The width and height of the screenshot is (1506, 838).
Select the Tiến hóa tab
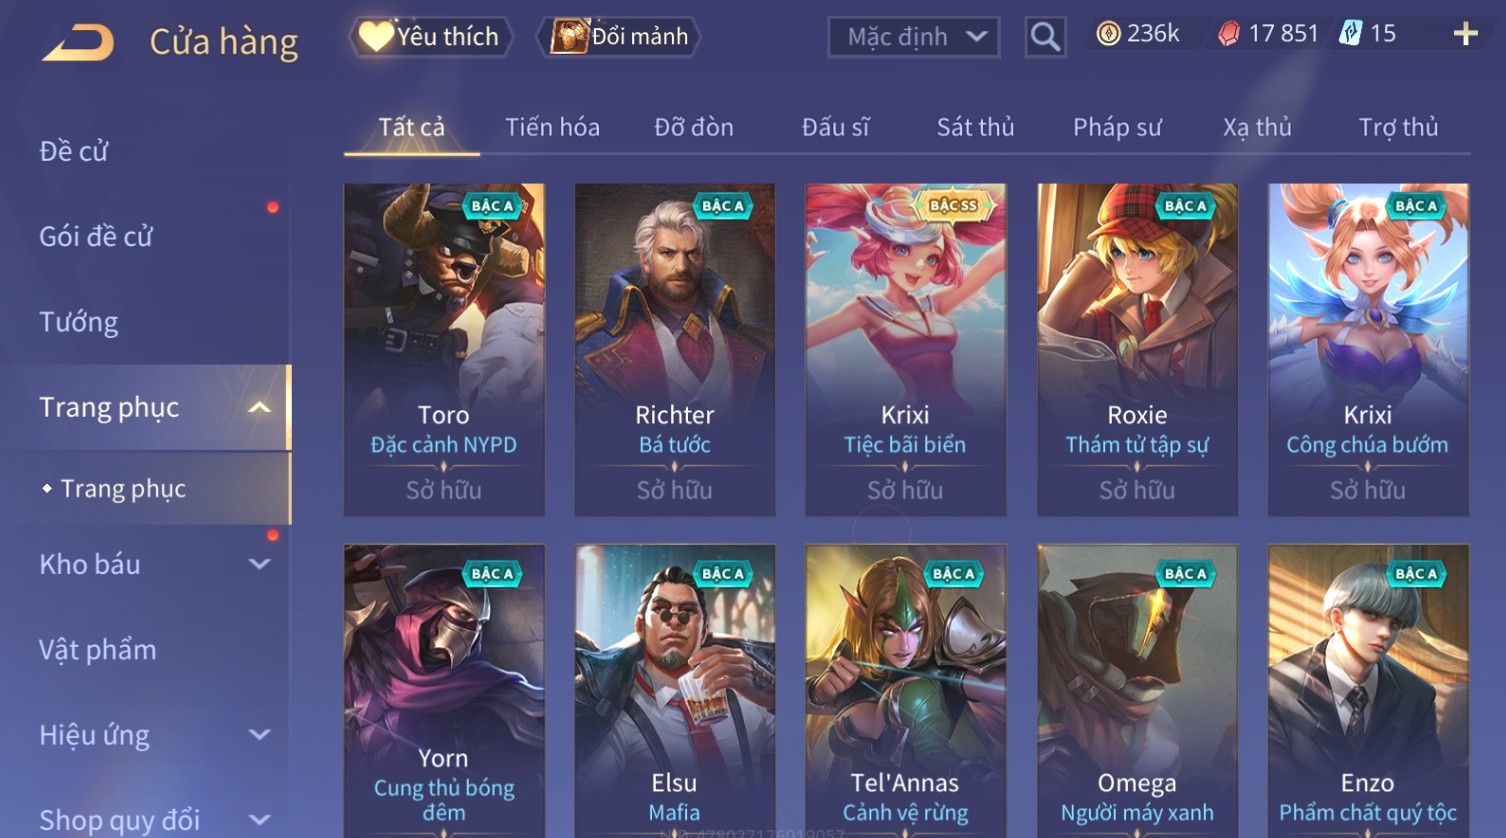(552, 127)
